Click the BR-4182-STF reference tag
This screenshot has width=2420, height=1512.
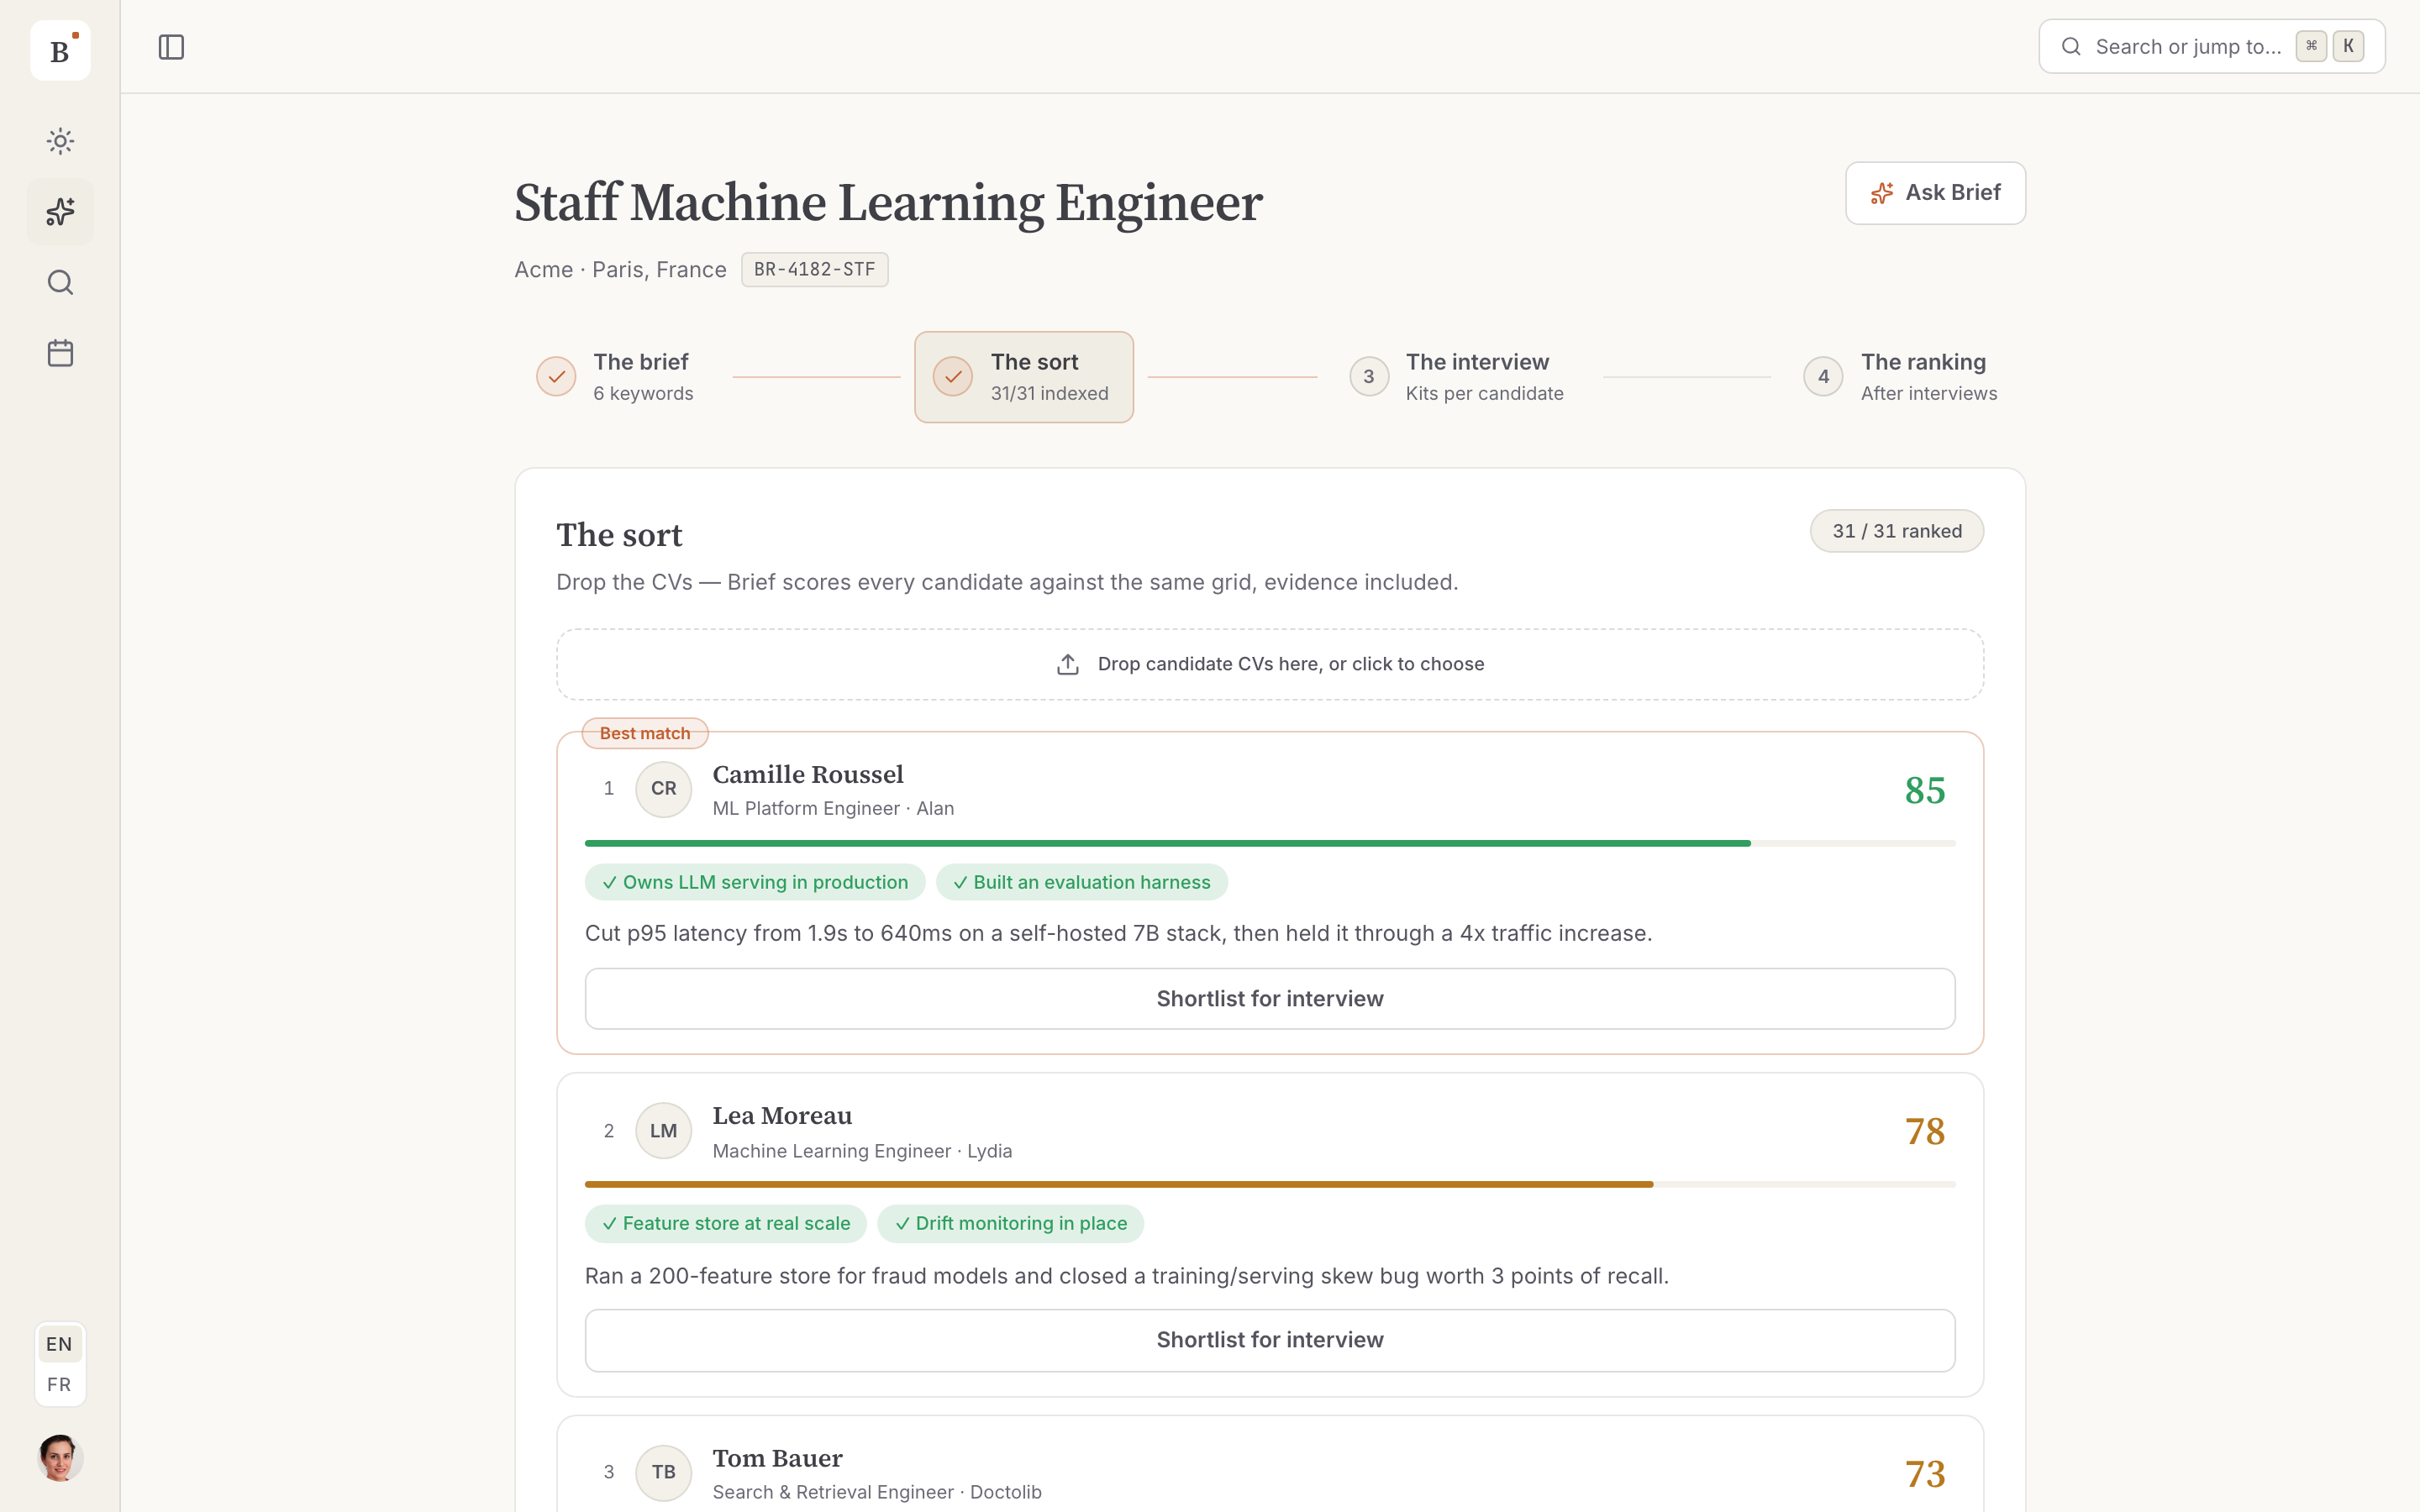click(814, 270)
